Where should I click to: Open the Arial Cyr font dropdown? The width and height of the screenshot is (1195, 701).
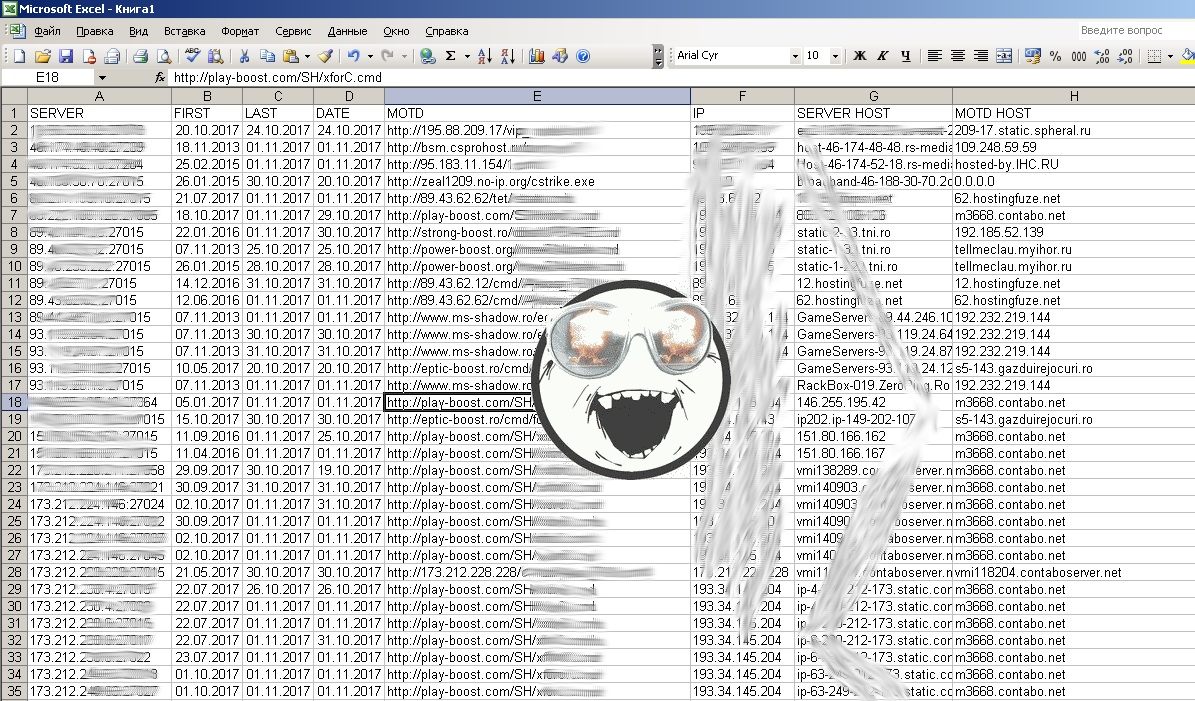[795, 56]
